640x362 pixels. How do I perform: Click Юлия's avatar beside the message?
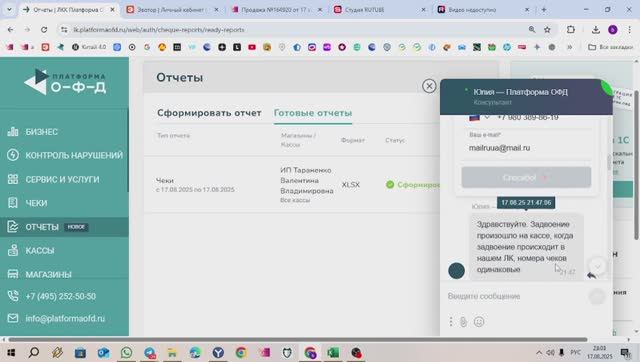click(x=456, y=271)
